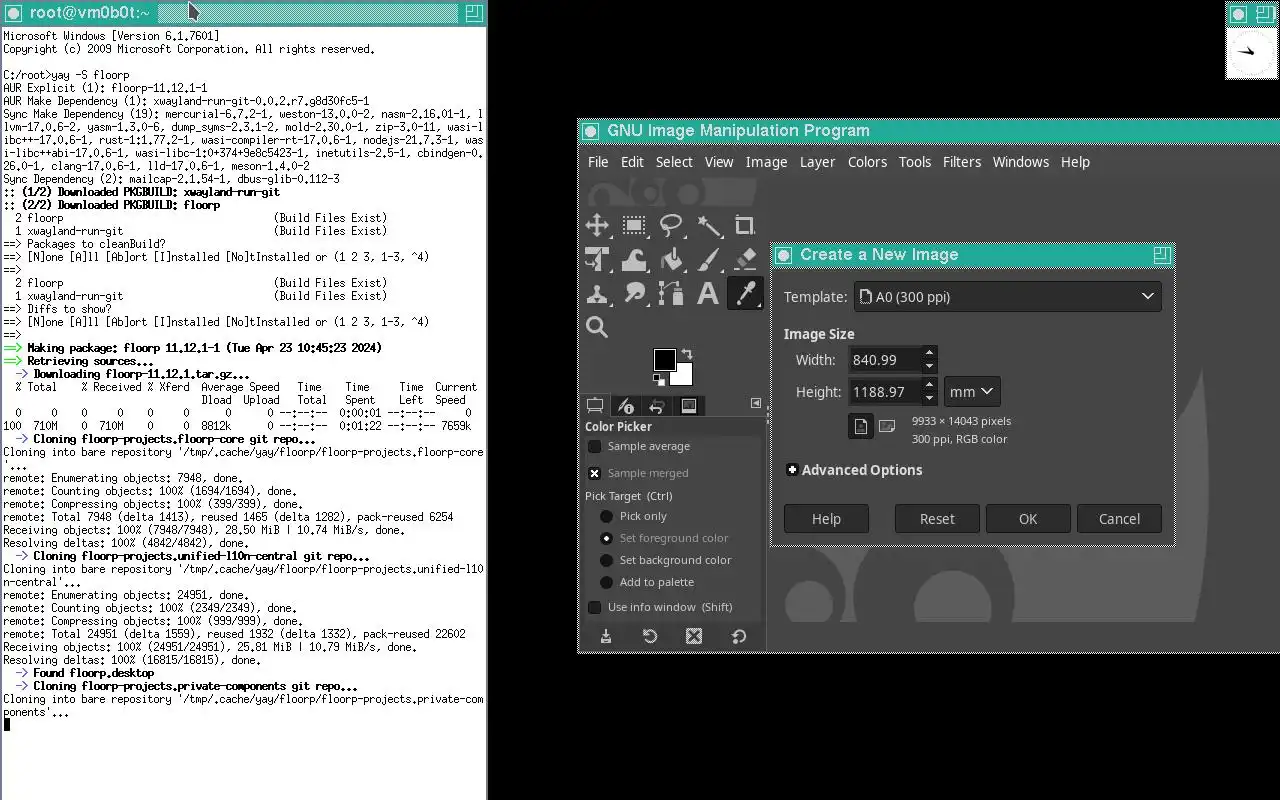Click the white background color swatch
This screenshot has height=800, width=1280.
pyautogui.click(x=684, y=375)
